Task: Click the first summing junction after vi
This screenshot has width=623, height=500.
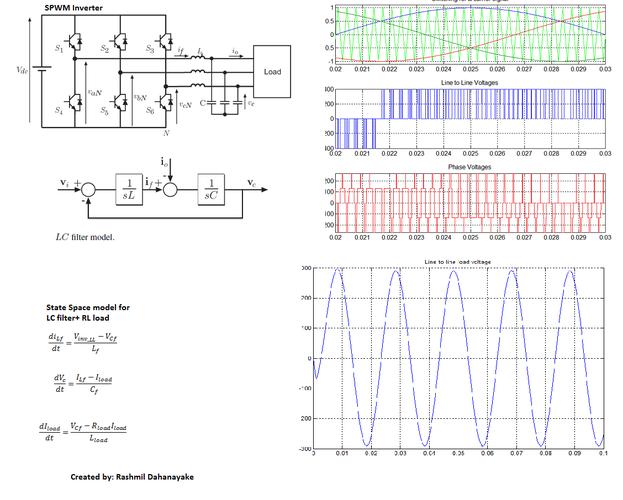Action: point(88,190)
